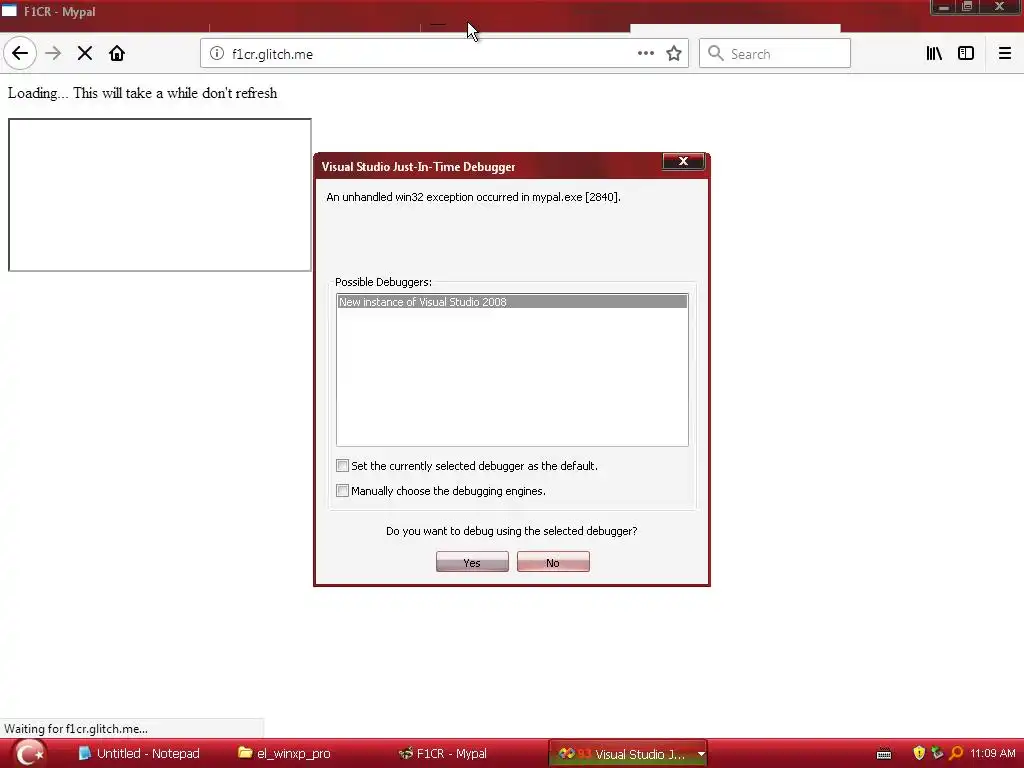Click the orange magnifier tray icon
The width and height of the screenshot is (1024, 768).
pos(956,754)
